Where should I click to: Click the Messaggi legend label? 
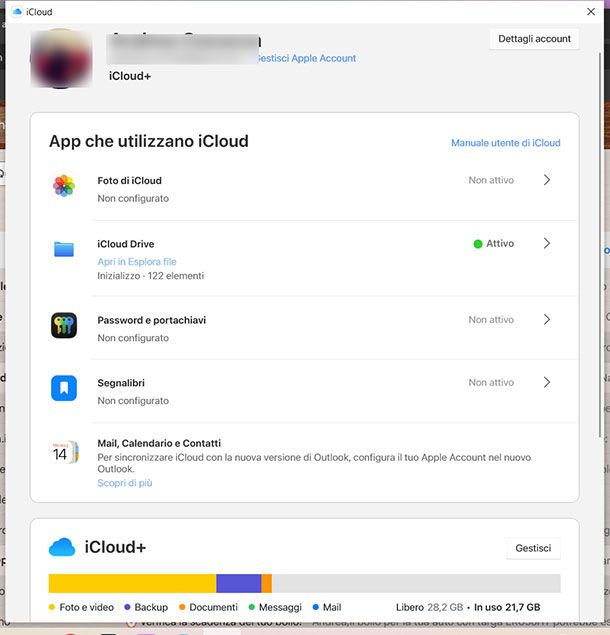[280, 607]
